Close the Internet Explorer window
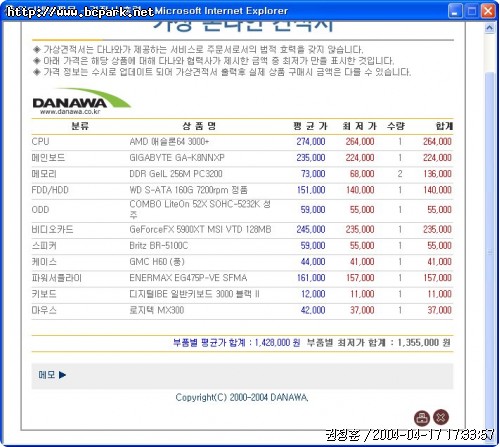This screenshot has height=447, width=500. pyautogui.click(x=488, y=11)
